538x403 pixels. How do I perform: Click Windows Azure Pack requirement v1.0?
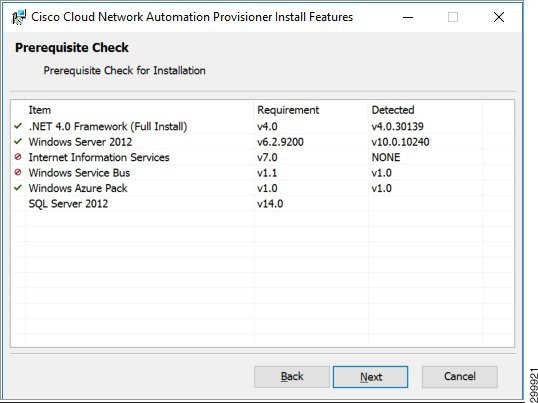[x=267, y=188]
